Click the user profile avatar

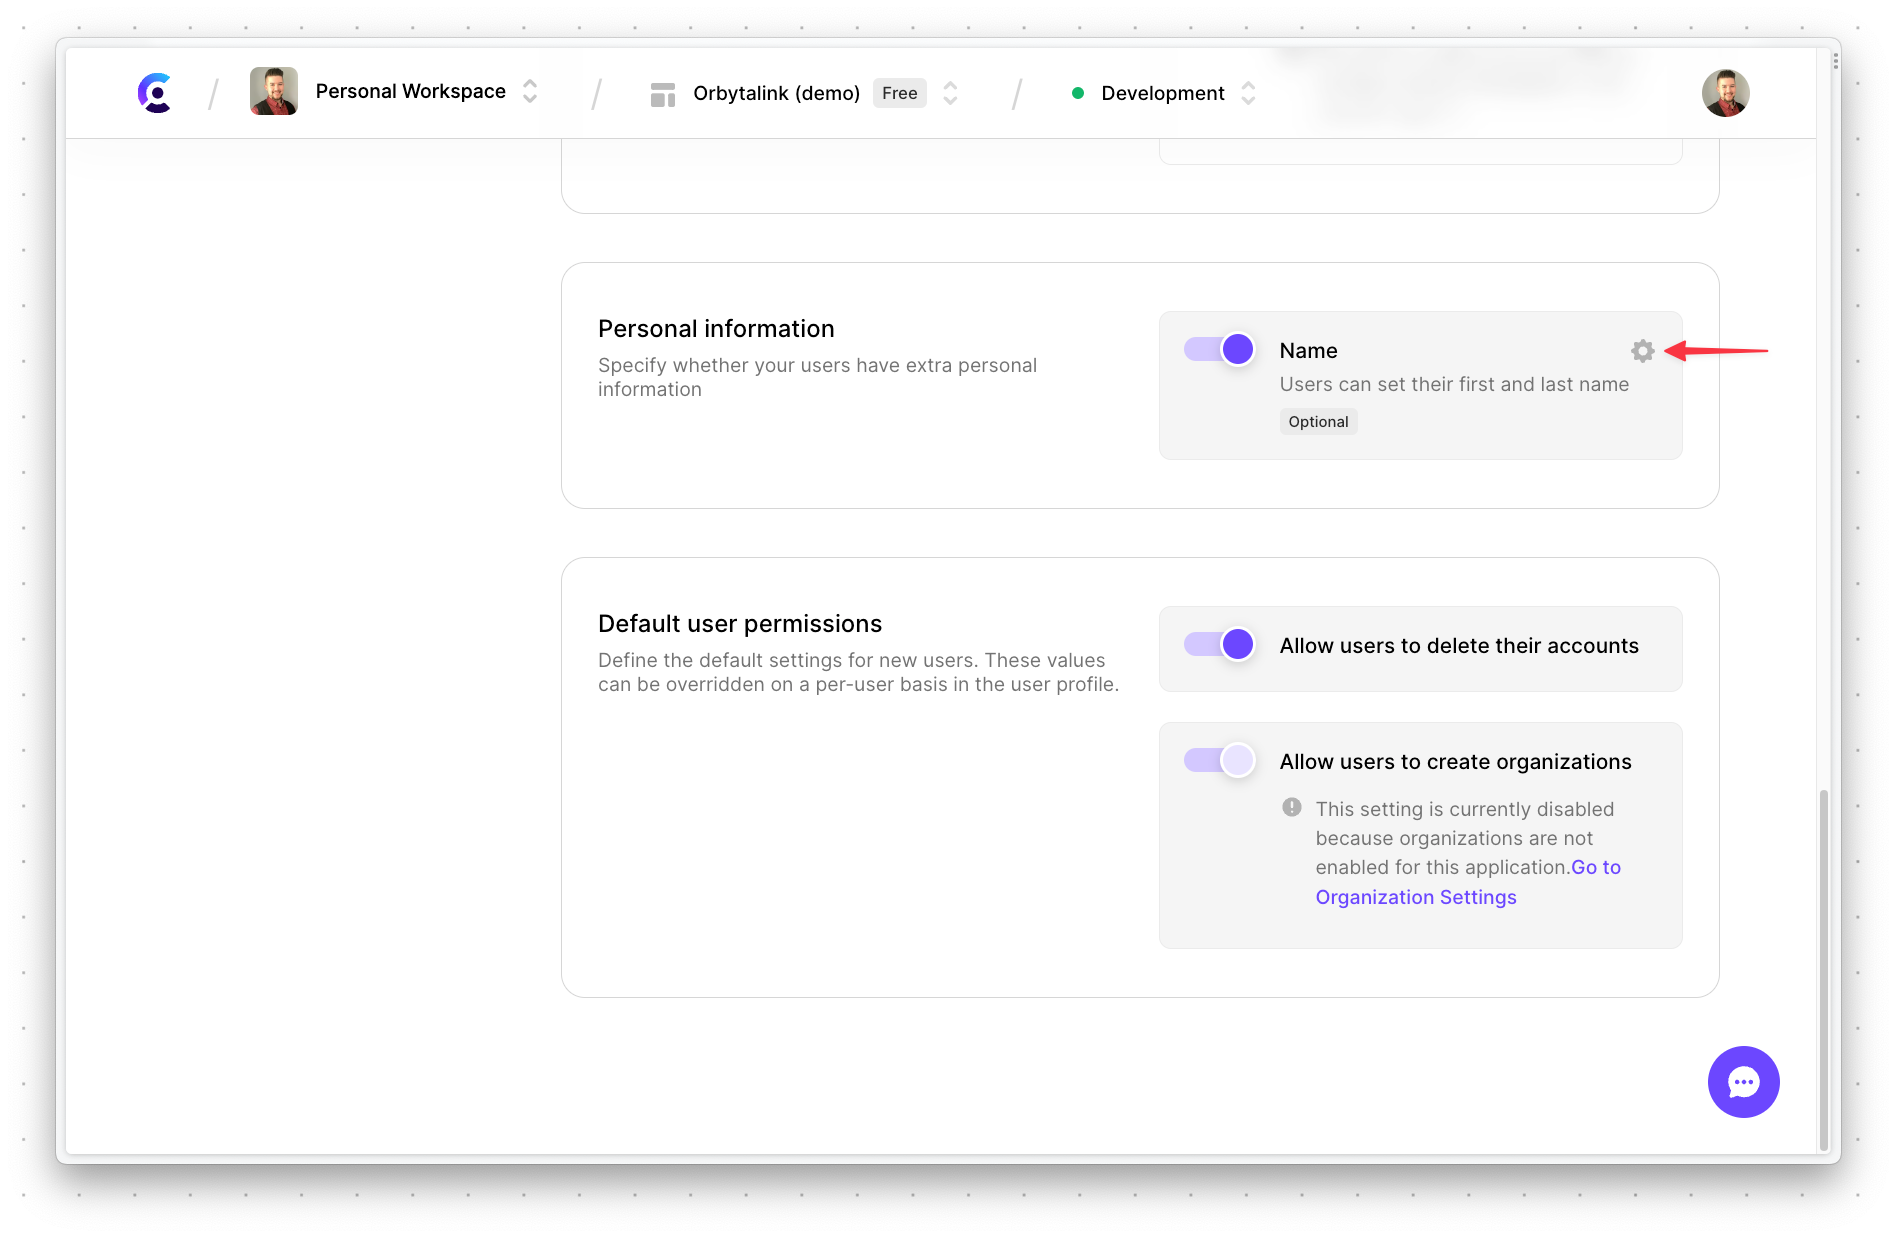coord(1725,93)
